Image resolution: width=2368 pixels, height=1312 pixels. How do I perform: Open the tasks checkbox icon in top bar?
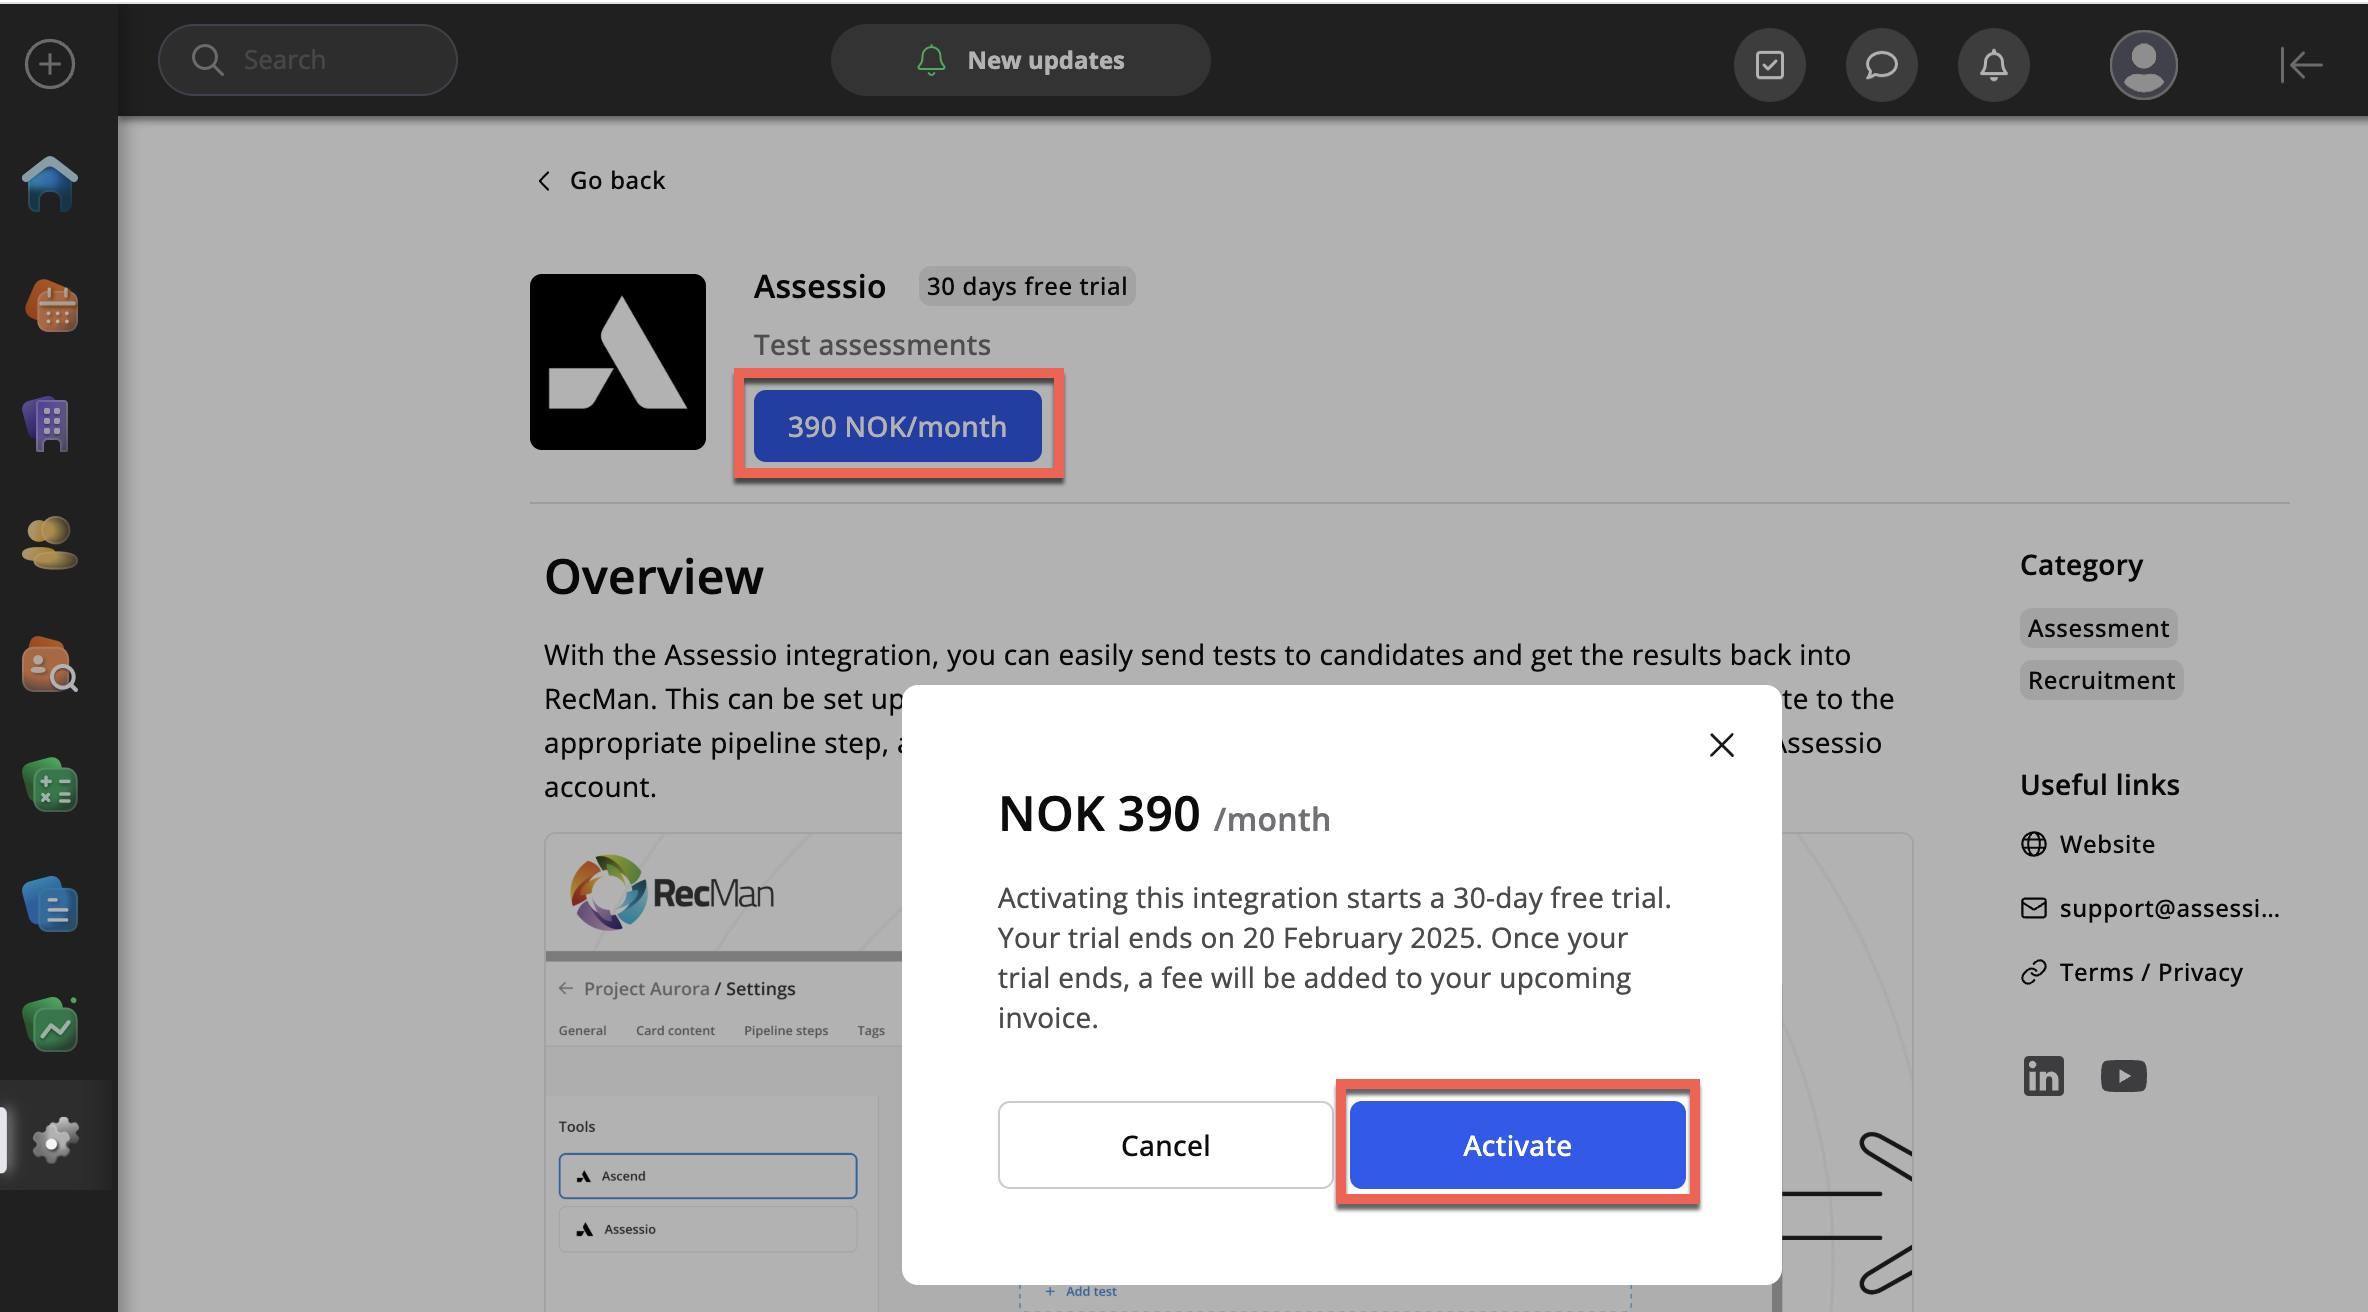pyautogui.click(x=1769, y=65)
